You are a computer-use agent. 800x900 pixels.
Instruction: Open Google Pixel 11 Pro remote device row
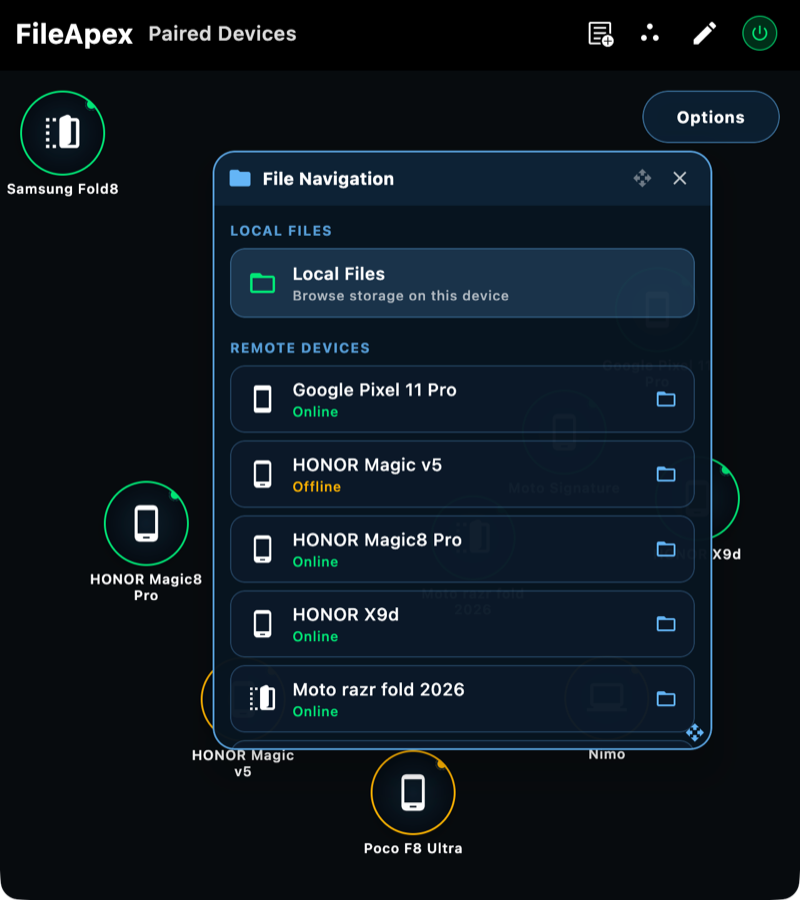(462, 399)
